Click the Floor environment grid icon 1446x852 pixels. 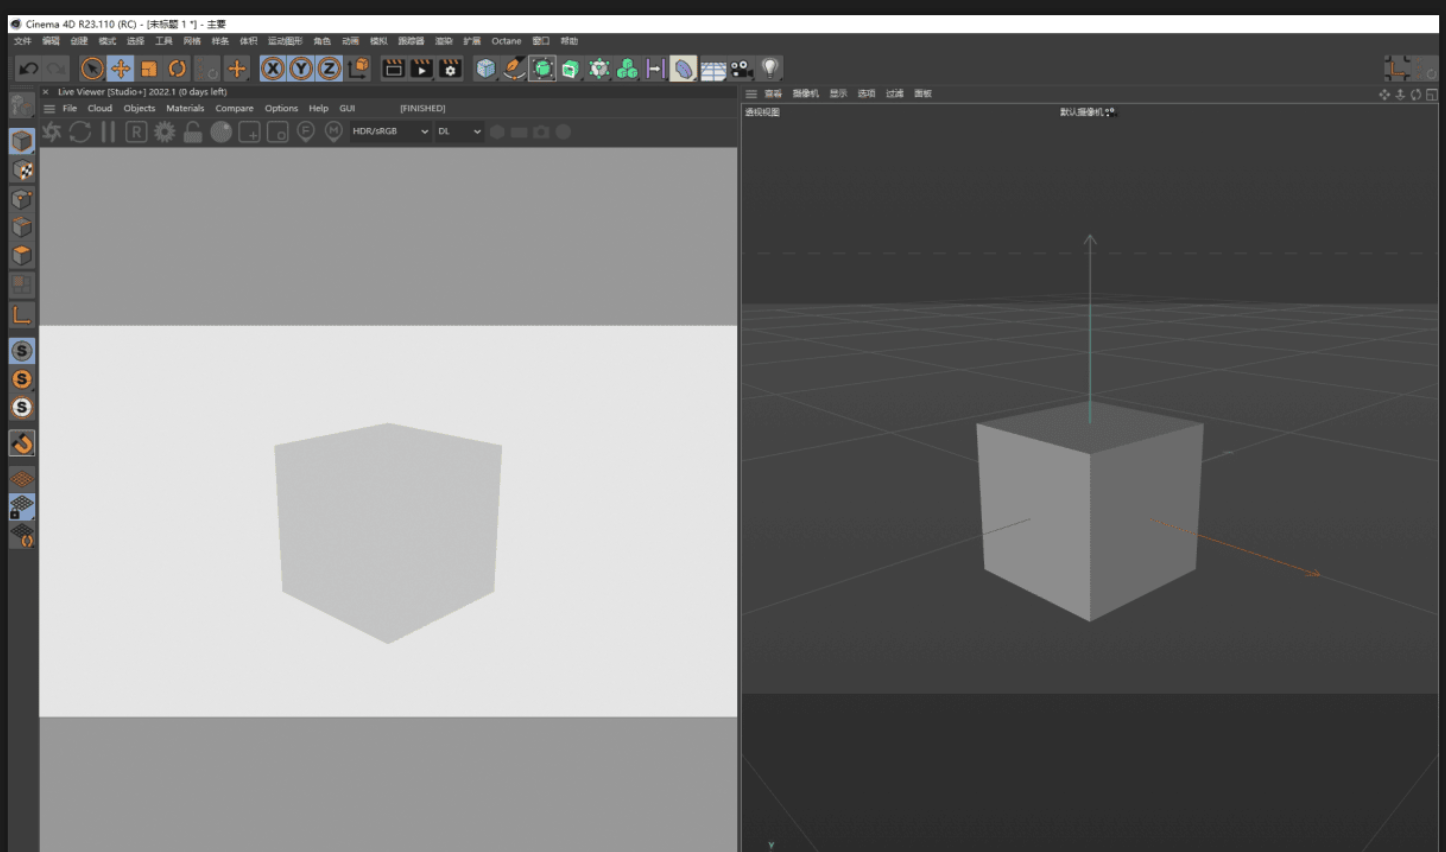(x=713, y=68)
